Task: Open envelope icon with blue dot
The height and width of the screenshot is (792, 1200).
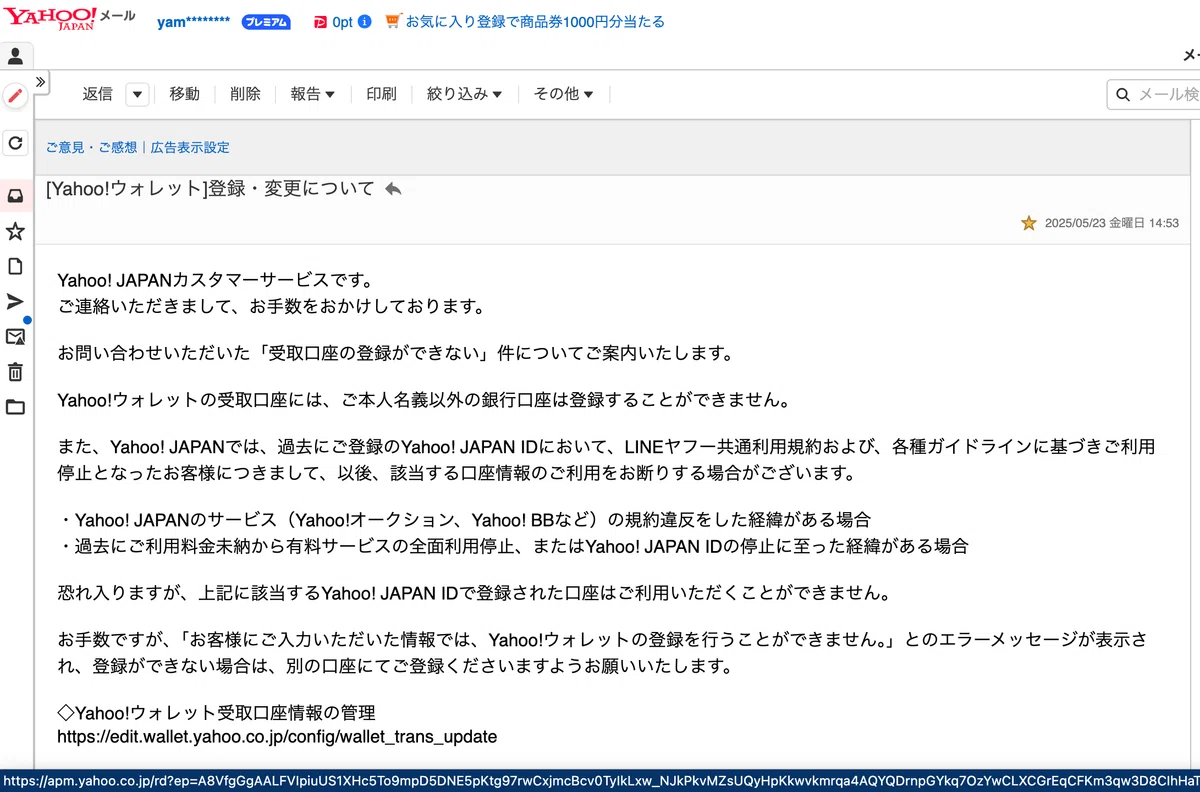Action: pyautogui.click(x=16, y=335)
